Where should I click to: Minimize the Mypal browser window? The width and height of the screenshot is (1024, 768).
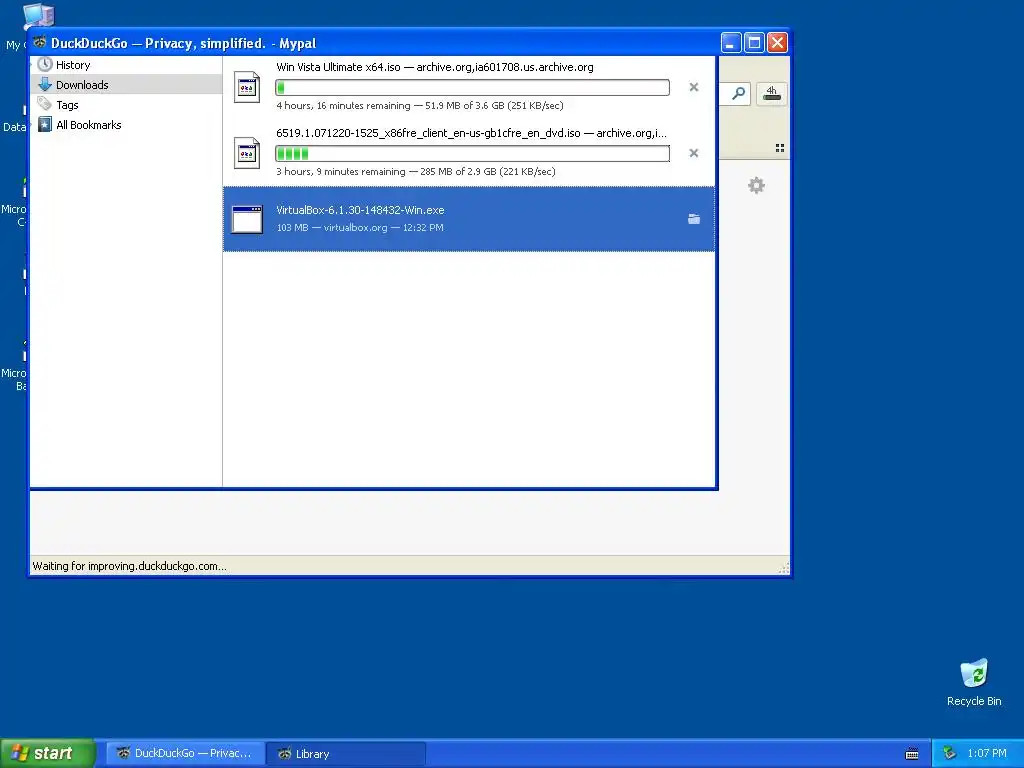[731, 43]
